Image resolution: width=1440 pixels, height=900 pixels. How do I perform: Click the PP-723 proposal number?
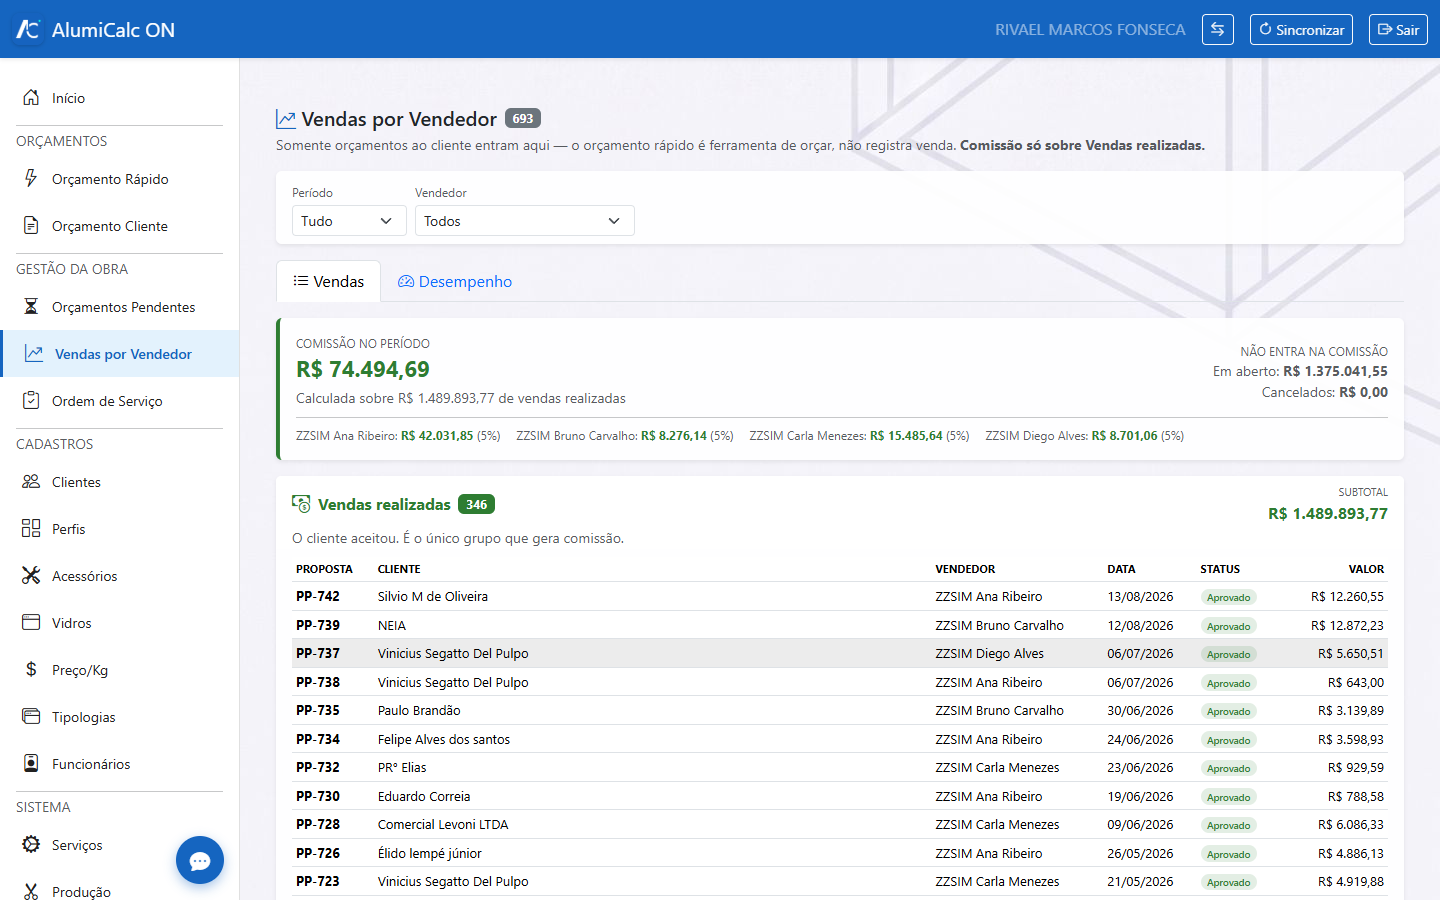[x=318, y=882]
